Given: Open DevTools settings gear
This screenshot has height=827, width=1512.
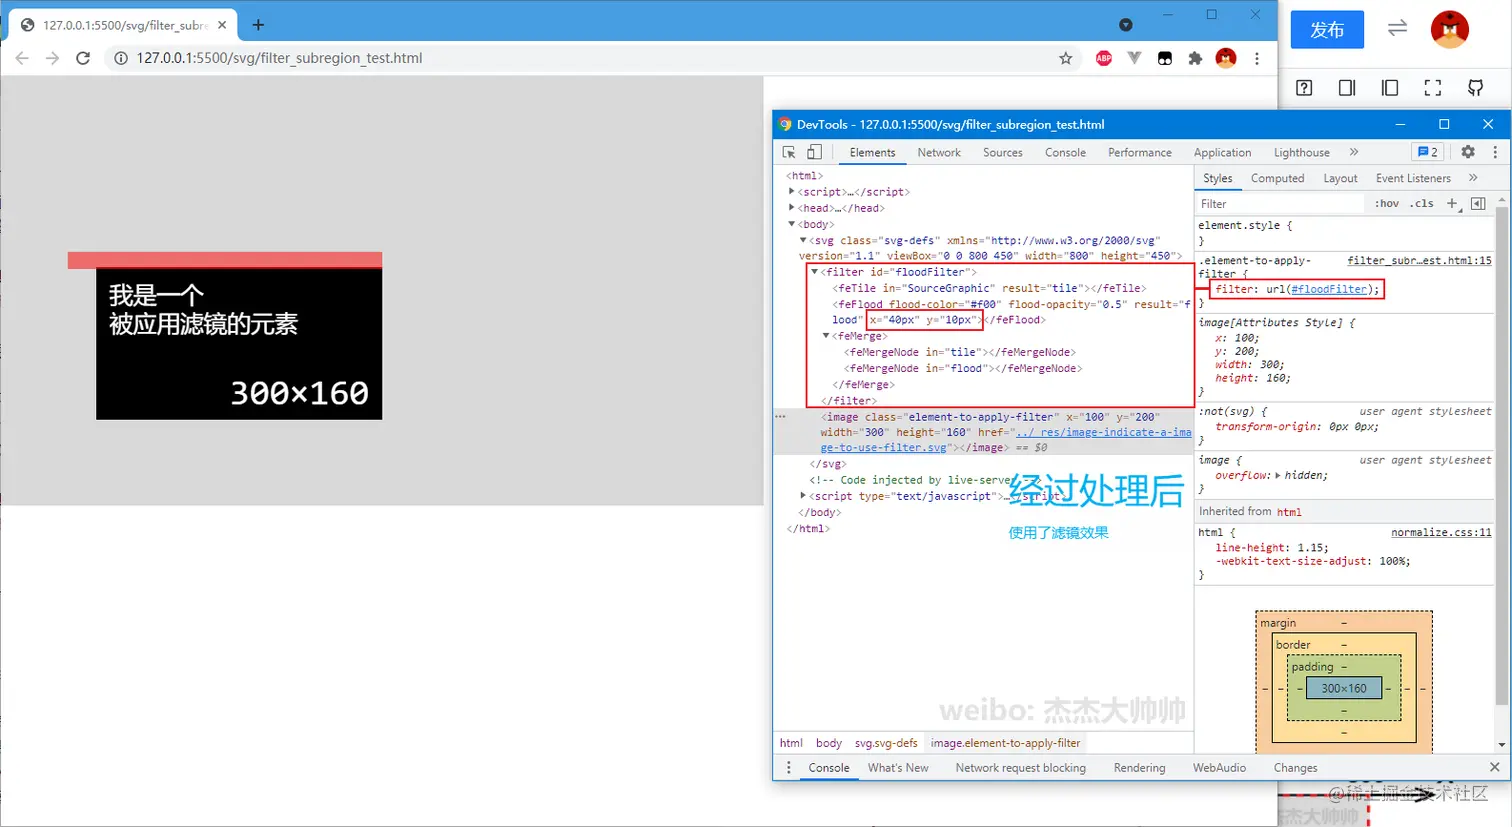Looking at the screenshot, I should tap(1468, 152).
